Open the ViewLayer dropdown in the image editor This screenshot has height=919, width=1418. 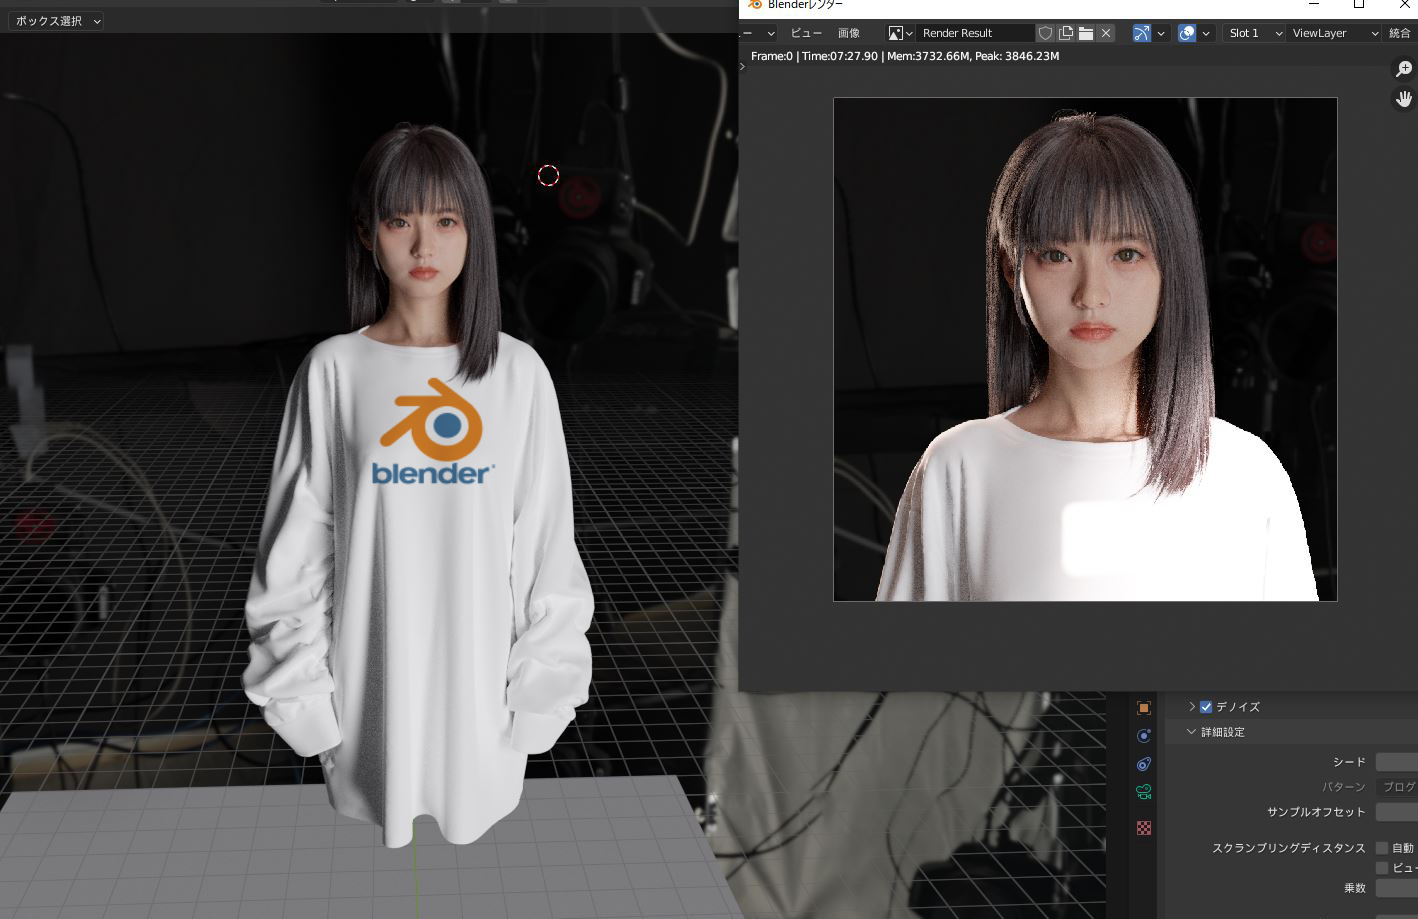point(1330,33)
